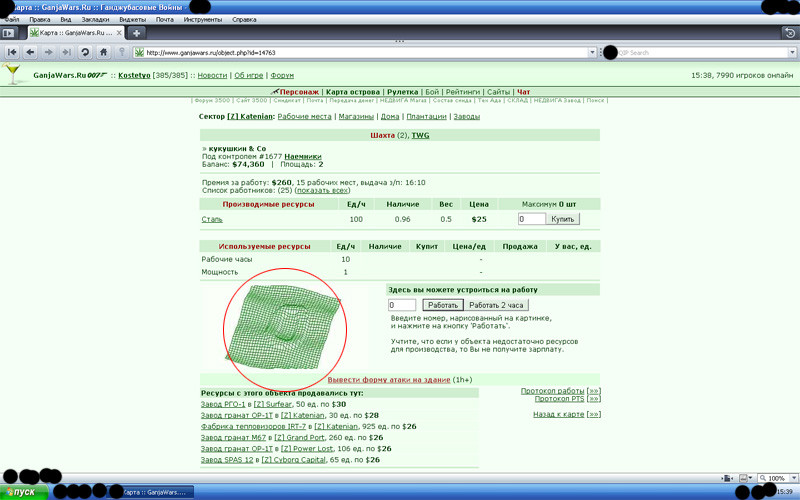The image size is (800, 500).
Task: Click the Rewind to first page icon
Action: point(12,52)
